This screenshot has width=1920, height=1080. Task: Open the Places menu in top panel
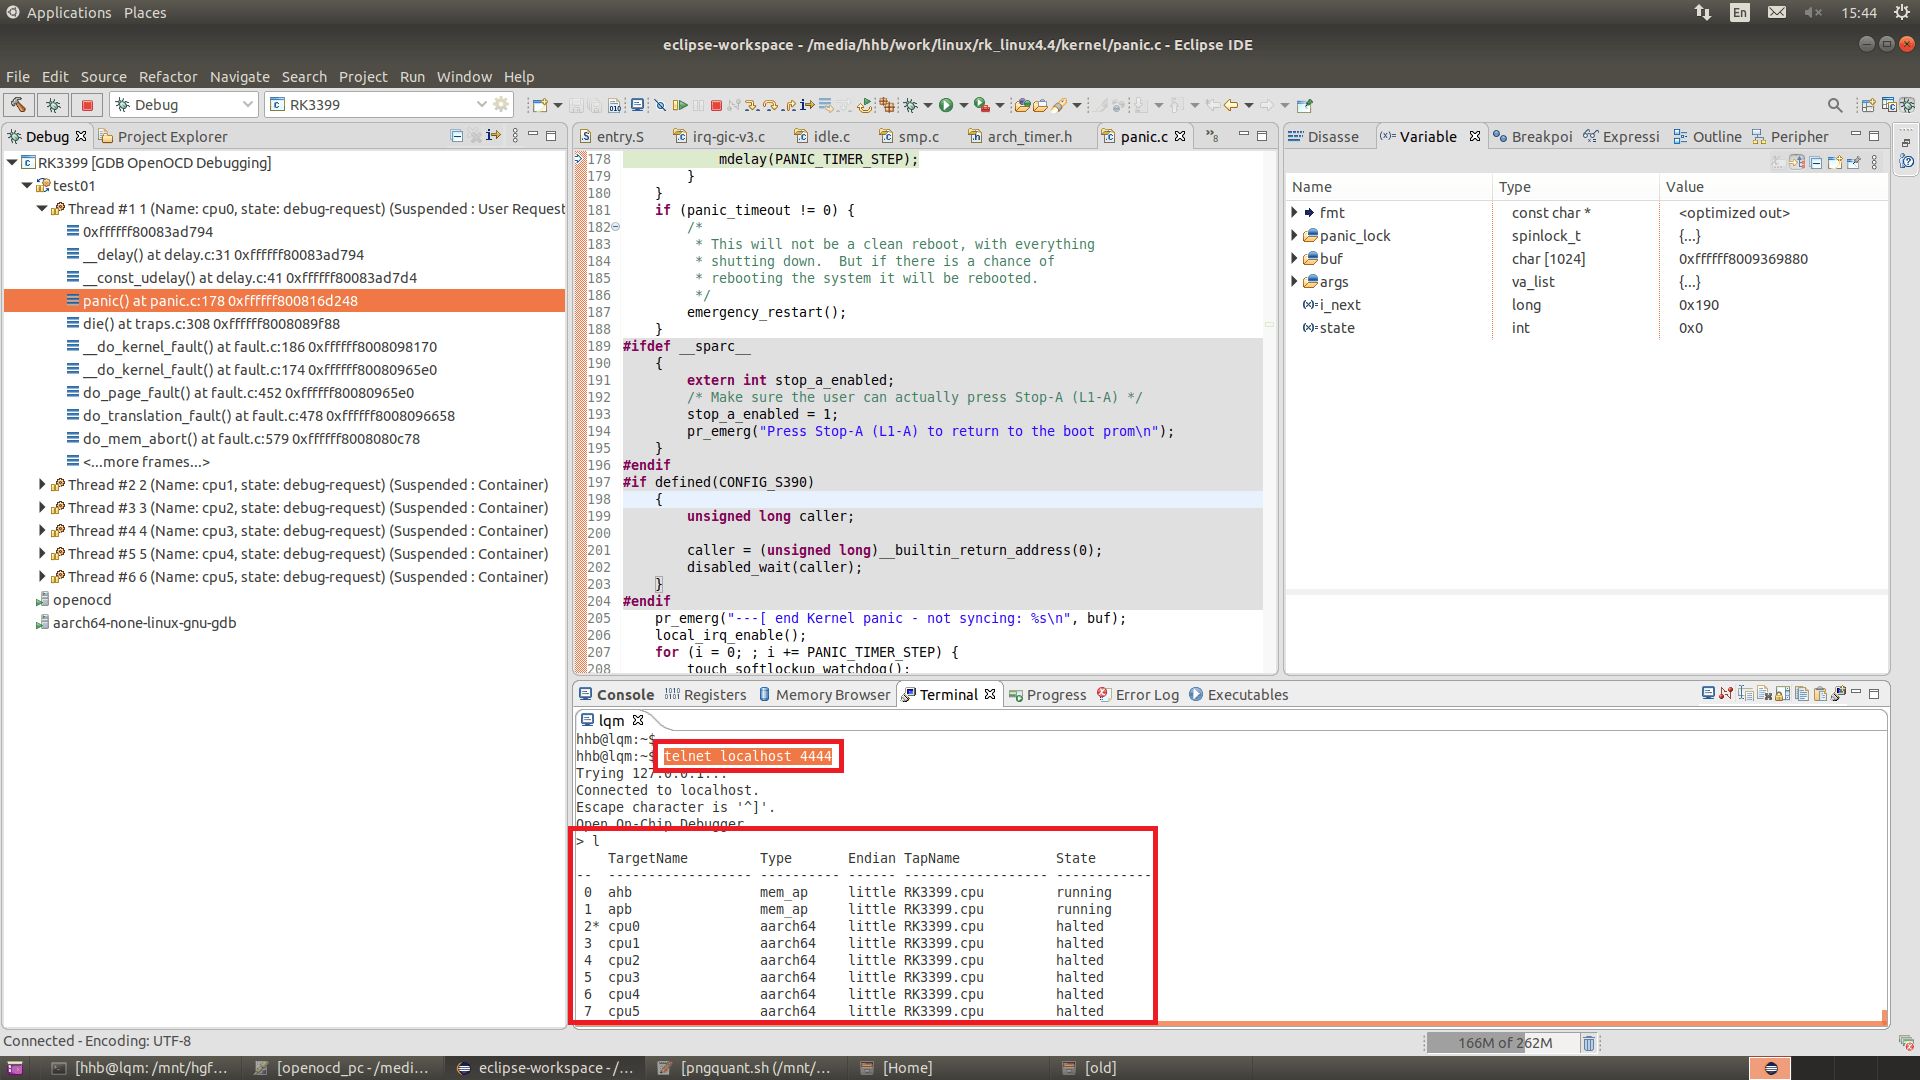coord(145,13)
